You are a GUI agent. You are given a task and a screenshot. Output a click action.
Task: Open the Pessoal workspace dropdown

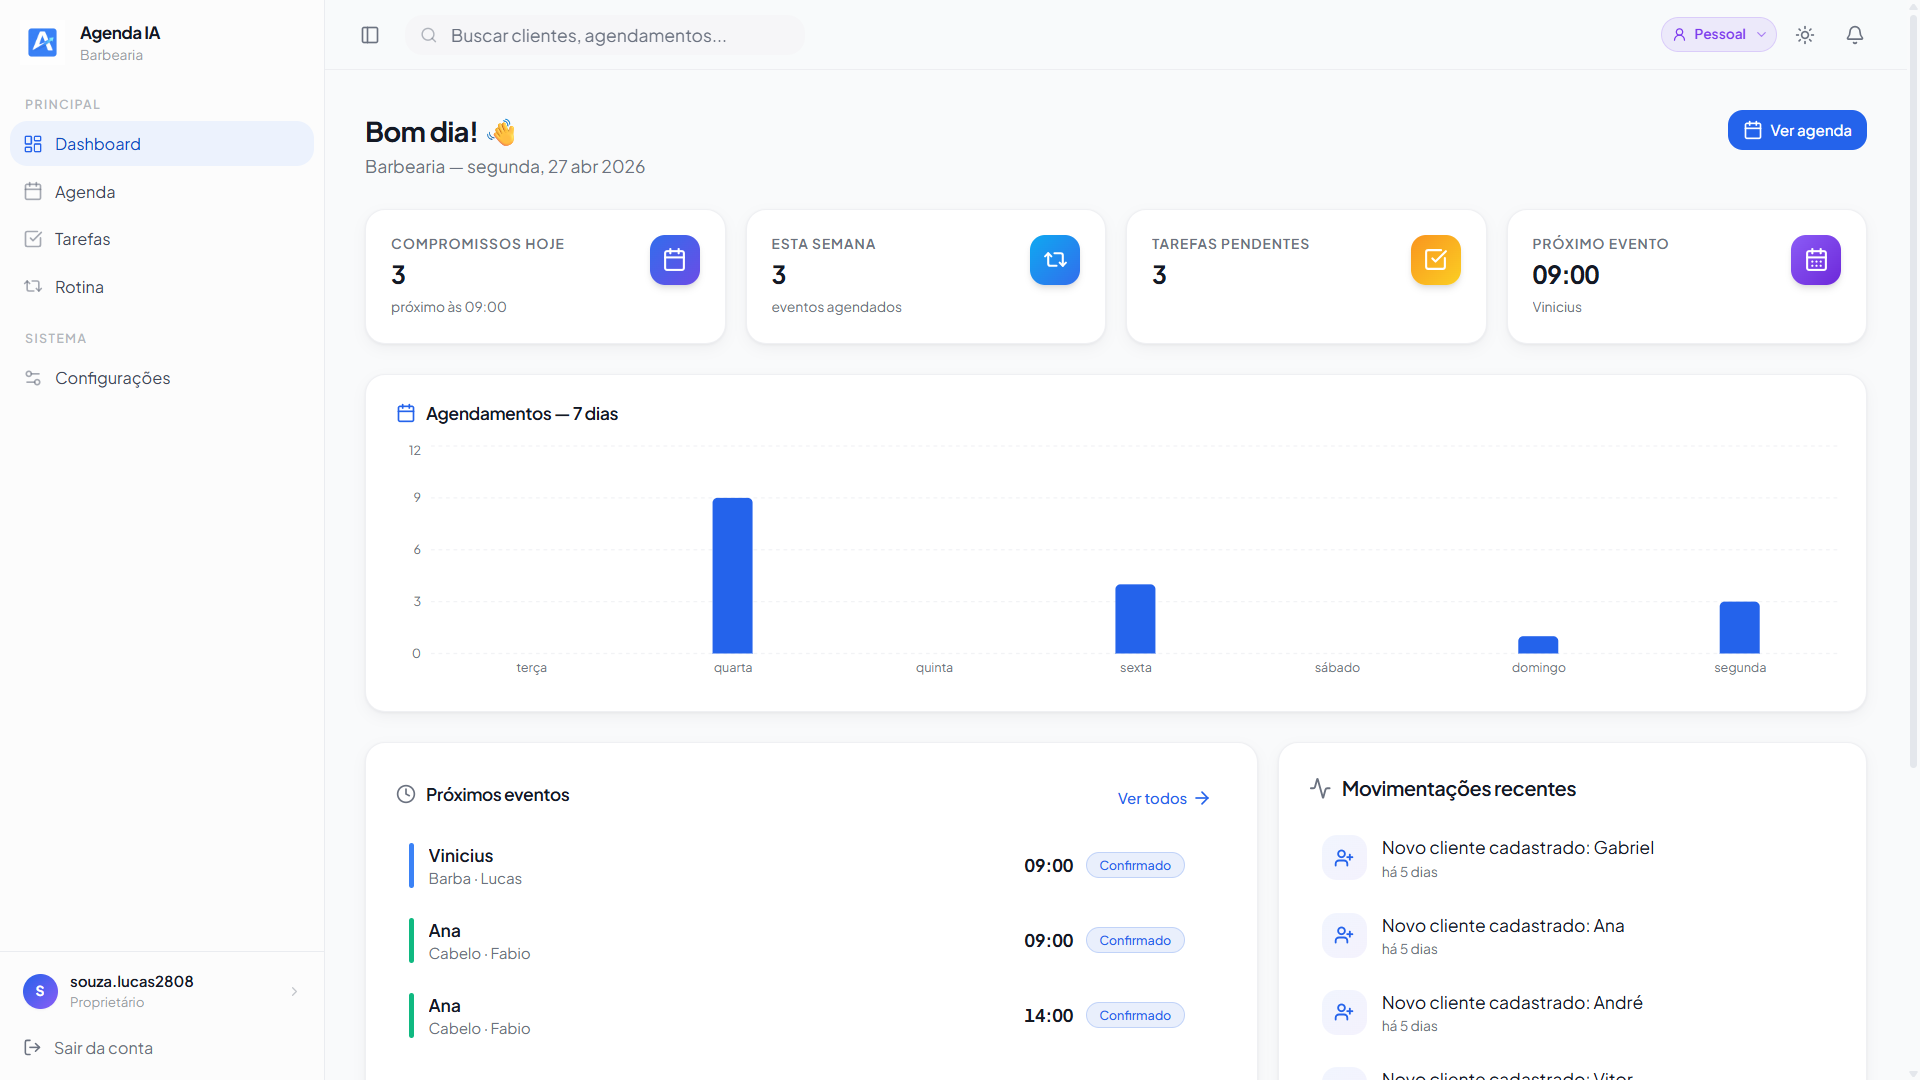1719,34
